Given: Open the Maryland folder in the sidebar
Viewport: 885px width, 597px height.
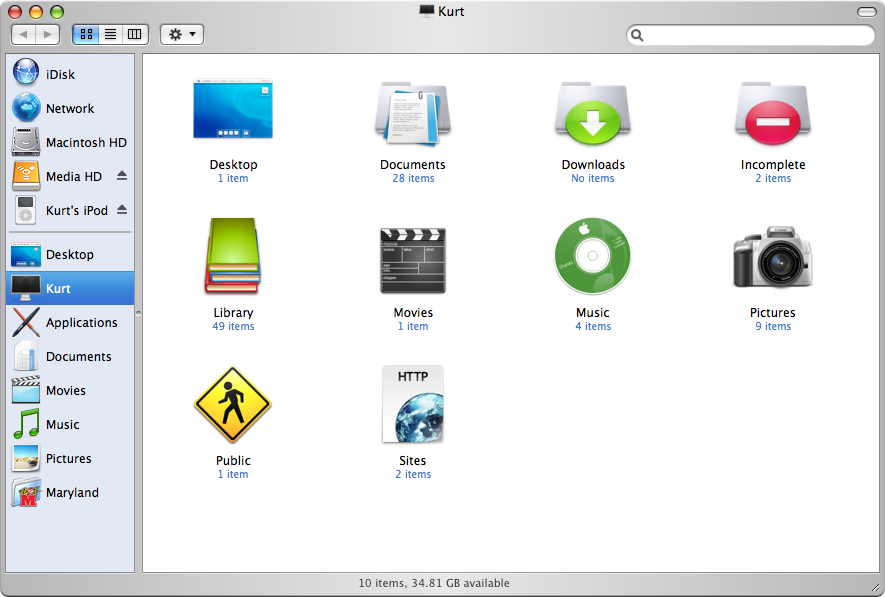Looking at the screenshot, I should pos(70,492).
